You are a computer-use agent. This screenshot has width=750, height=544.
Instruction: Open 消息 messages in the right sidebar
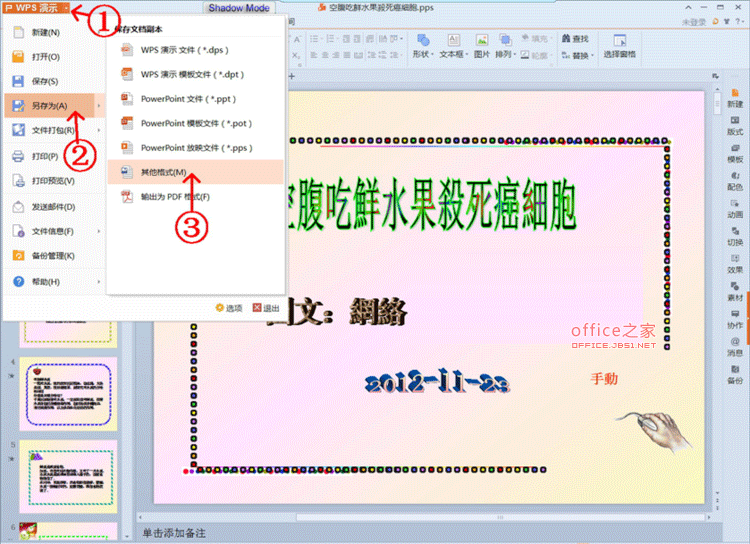point(735,347)
